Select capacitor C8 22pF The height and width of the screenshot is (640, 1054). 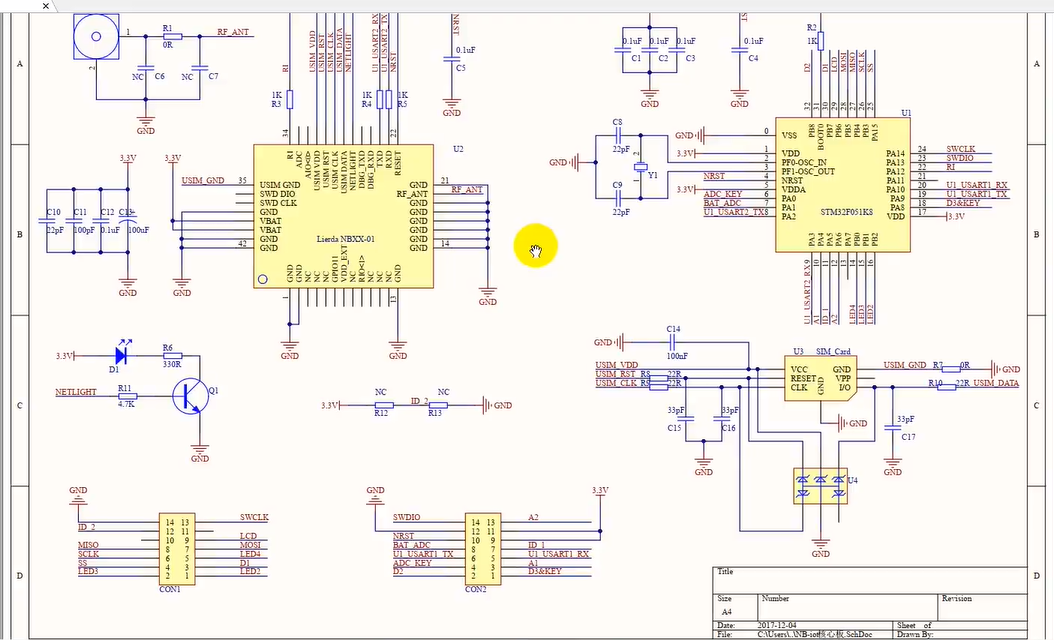(618, 136)
